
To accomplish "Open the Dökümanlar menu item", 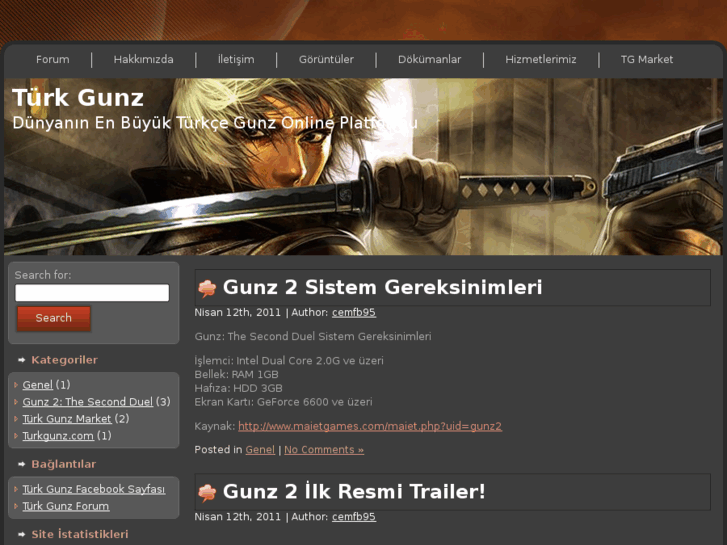I will 429,59.
